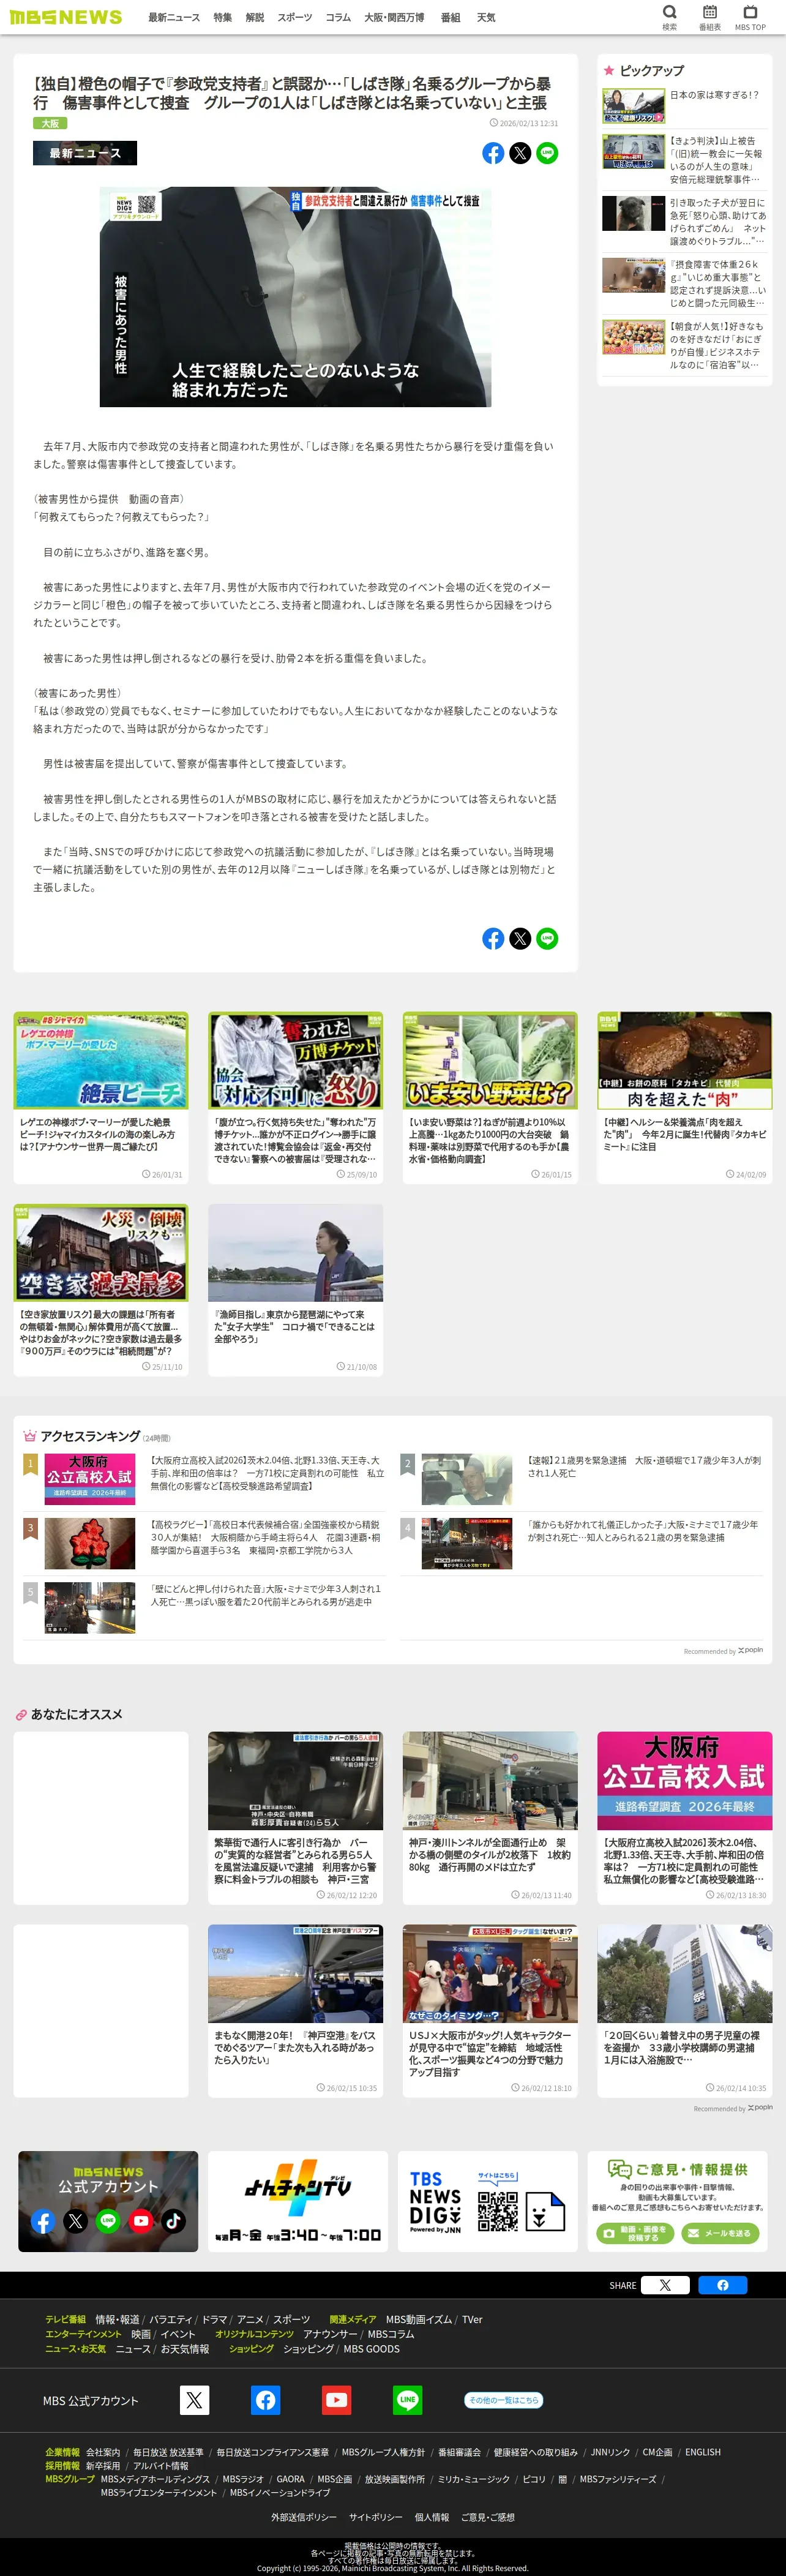Image resolution: width=786 pixels, height=2576 pixels.
Task: Open footer MBS GOODS link
Action: [x=371, y=2349]
